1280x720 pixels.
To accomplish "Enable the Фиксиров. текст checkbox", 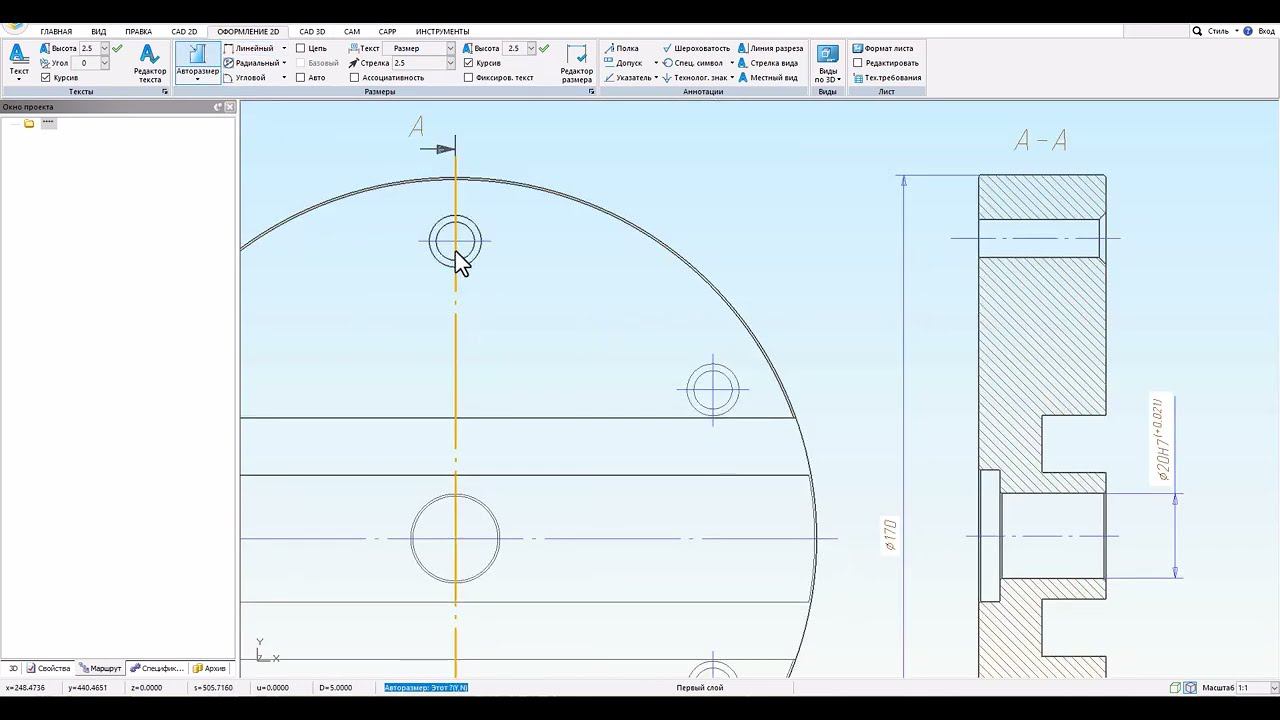I will tap(468, 77).
